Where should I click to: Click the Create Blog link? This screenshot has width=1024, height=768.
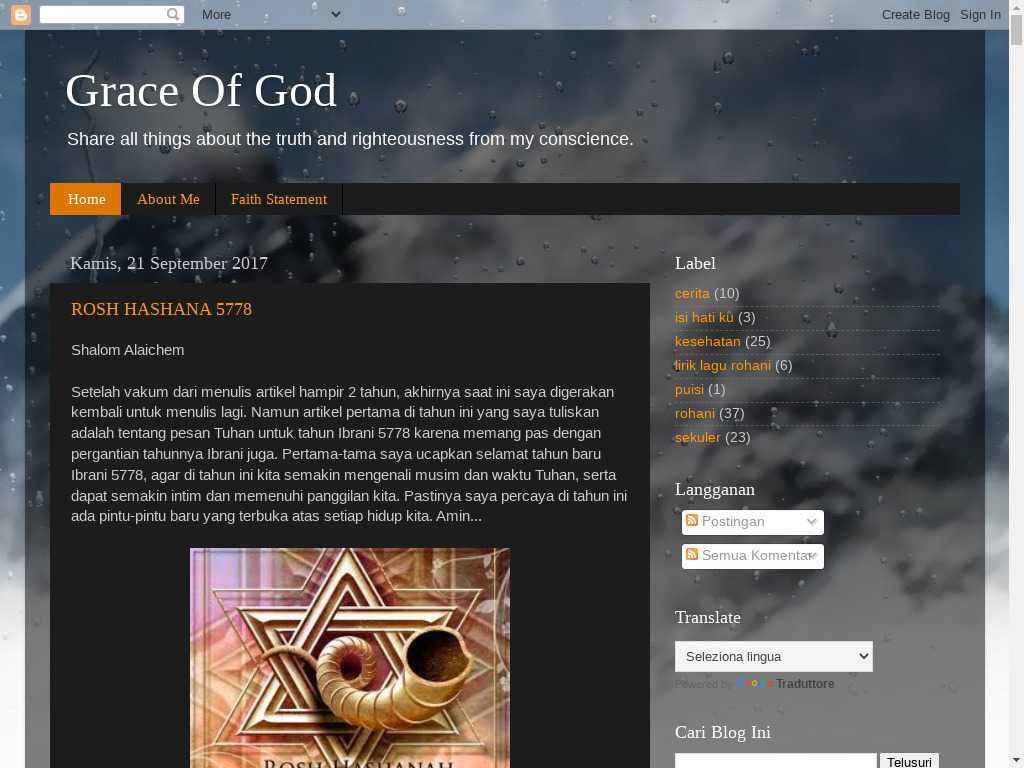(916, 14)
